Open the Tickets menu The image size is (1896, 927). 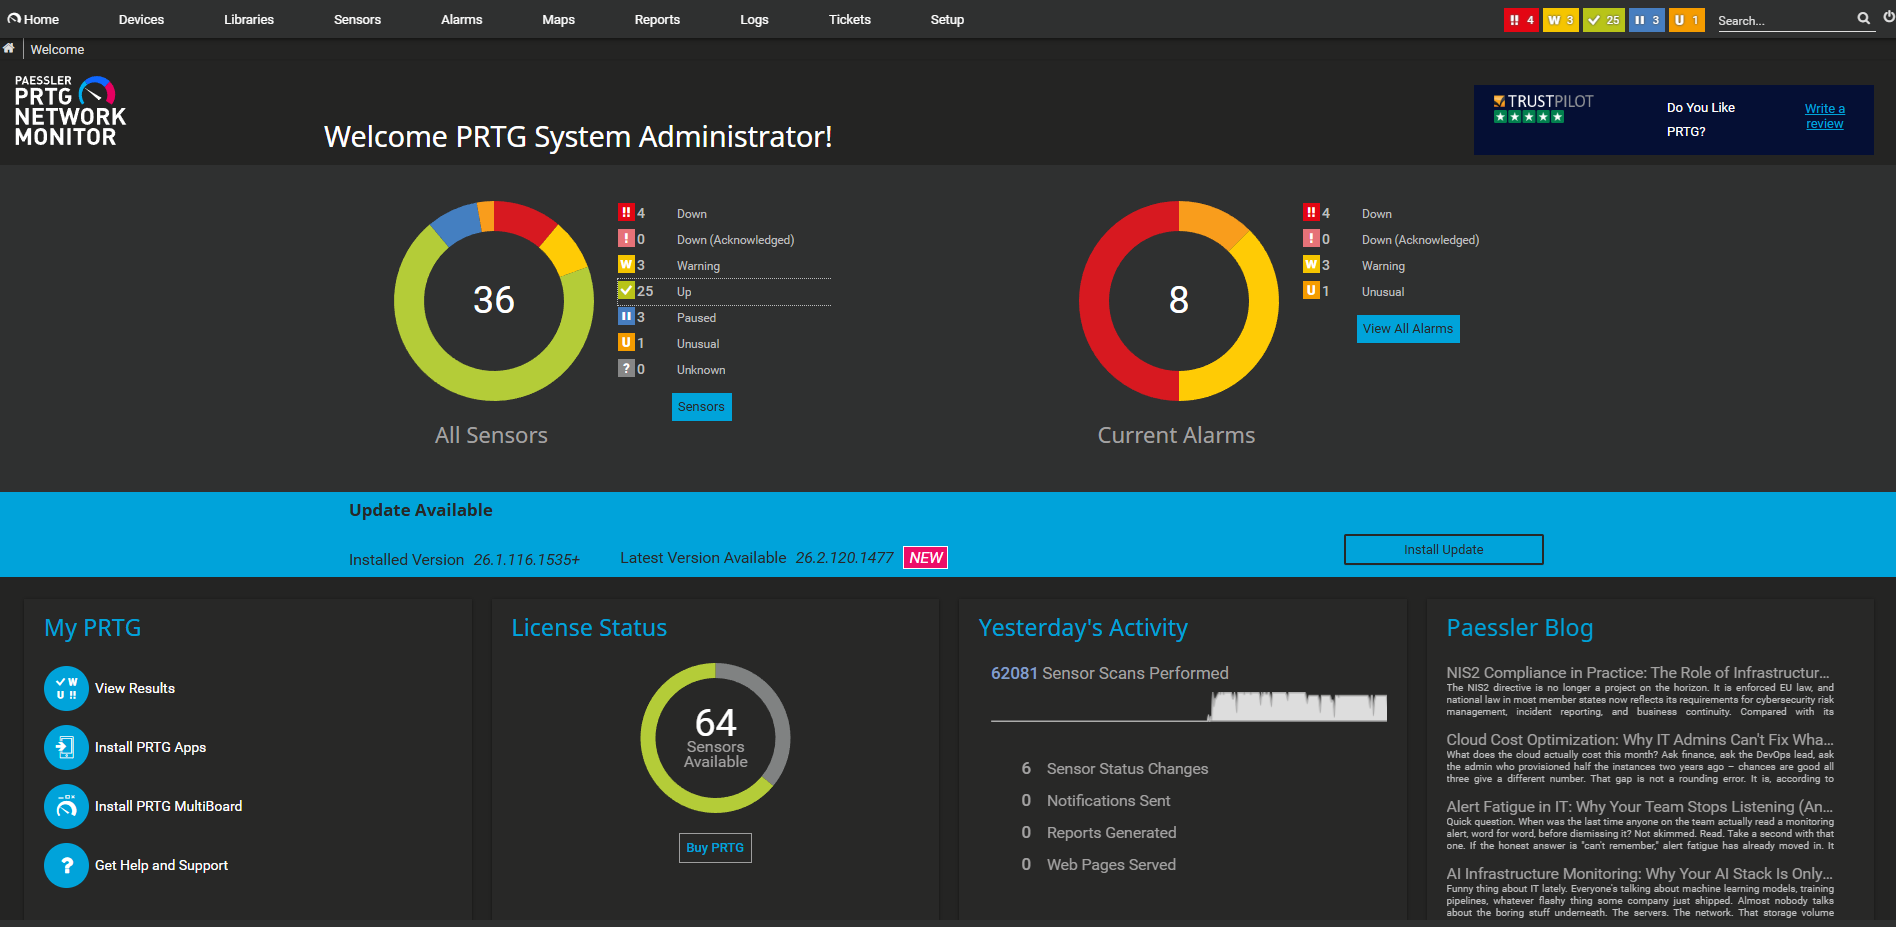coord(850,19)
